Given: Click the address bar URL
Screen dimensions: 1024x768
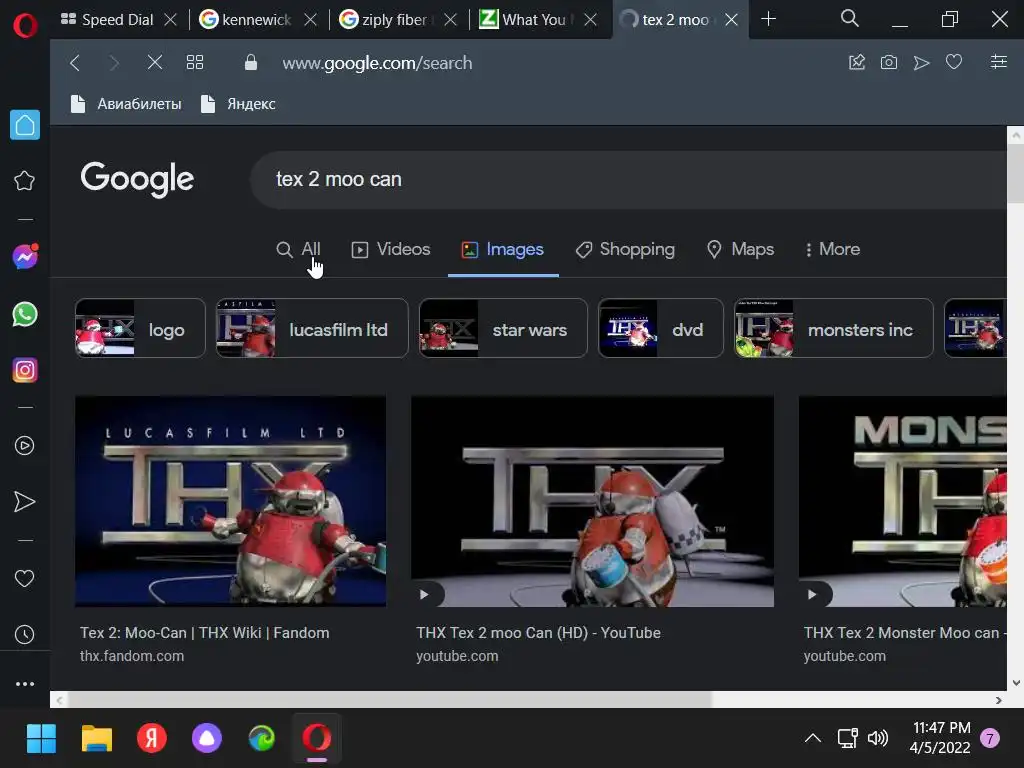Looking at the screenshot, I should (377, 63).
